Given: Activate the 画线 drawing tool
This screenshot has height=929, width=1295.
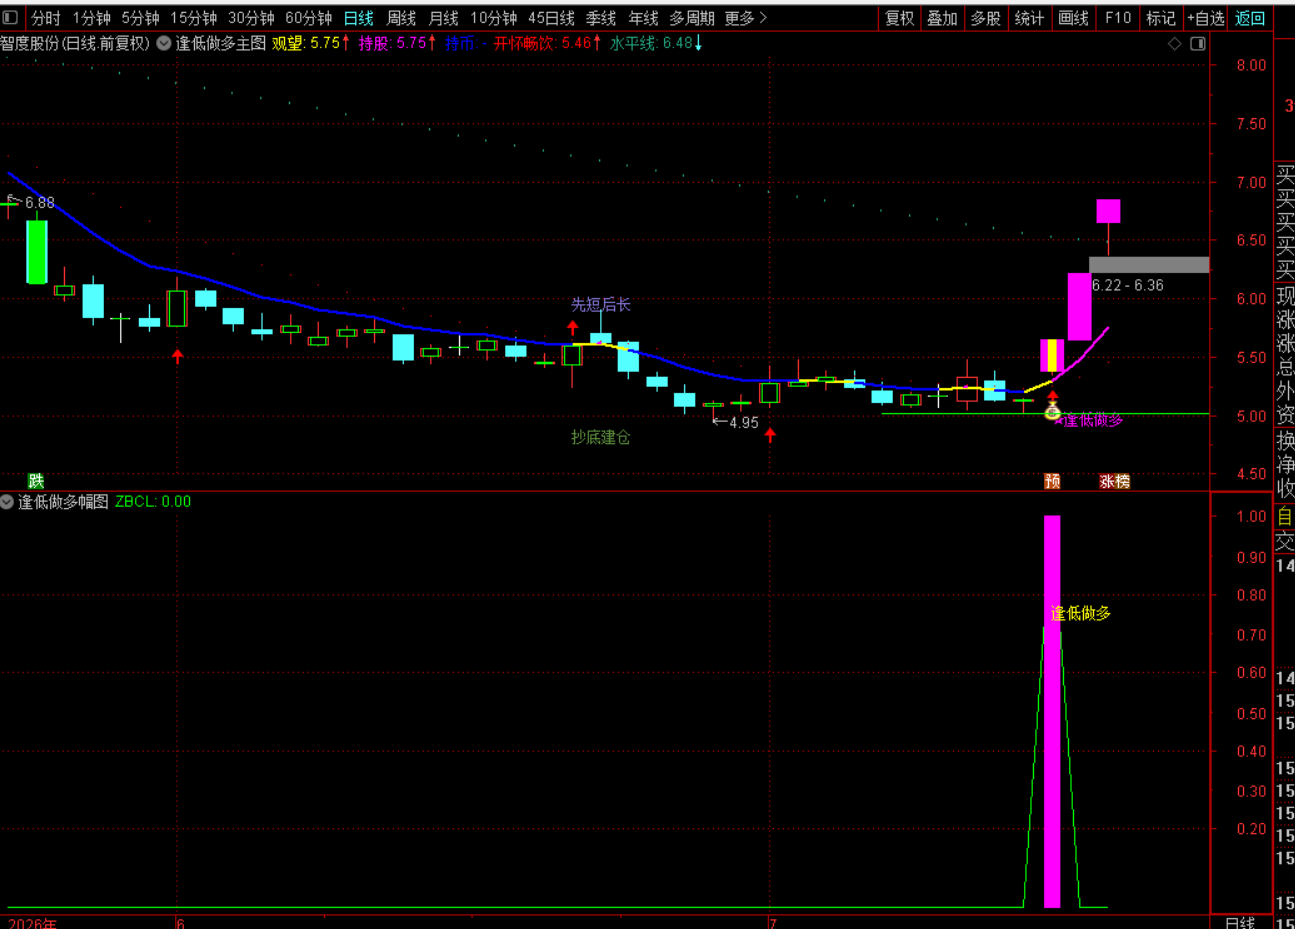Looking at the screenshot, I should point(1073,18).
